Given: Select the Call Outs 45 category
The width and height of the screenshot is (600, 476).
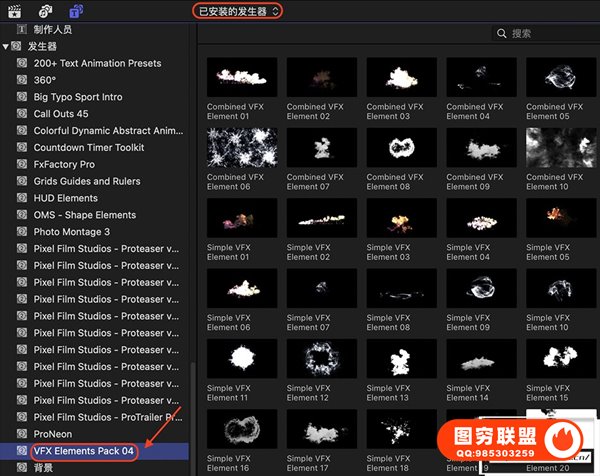Looking at the screenshot, I should point(61,114).
